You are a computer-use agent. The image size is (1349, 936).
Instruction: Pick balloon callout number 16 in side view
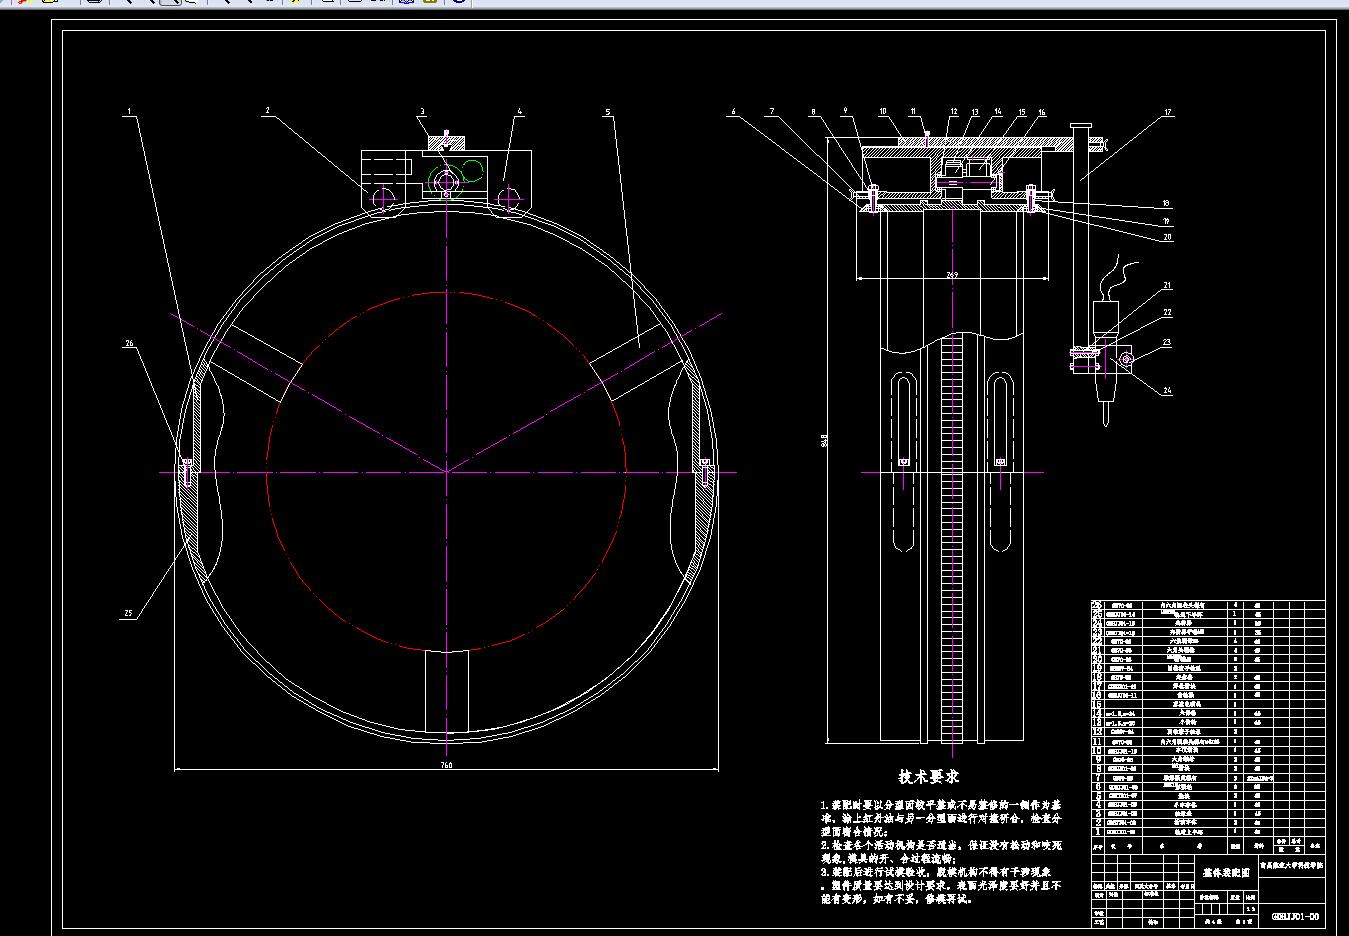point(1042,112)
